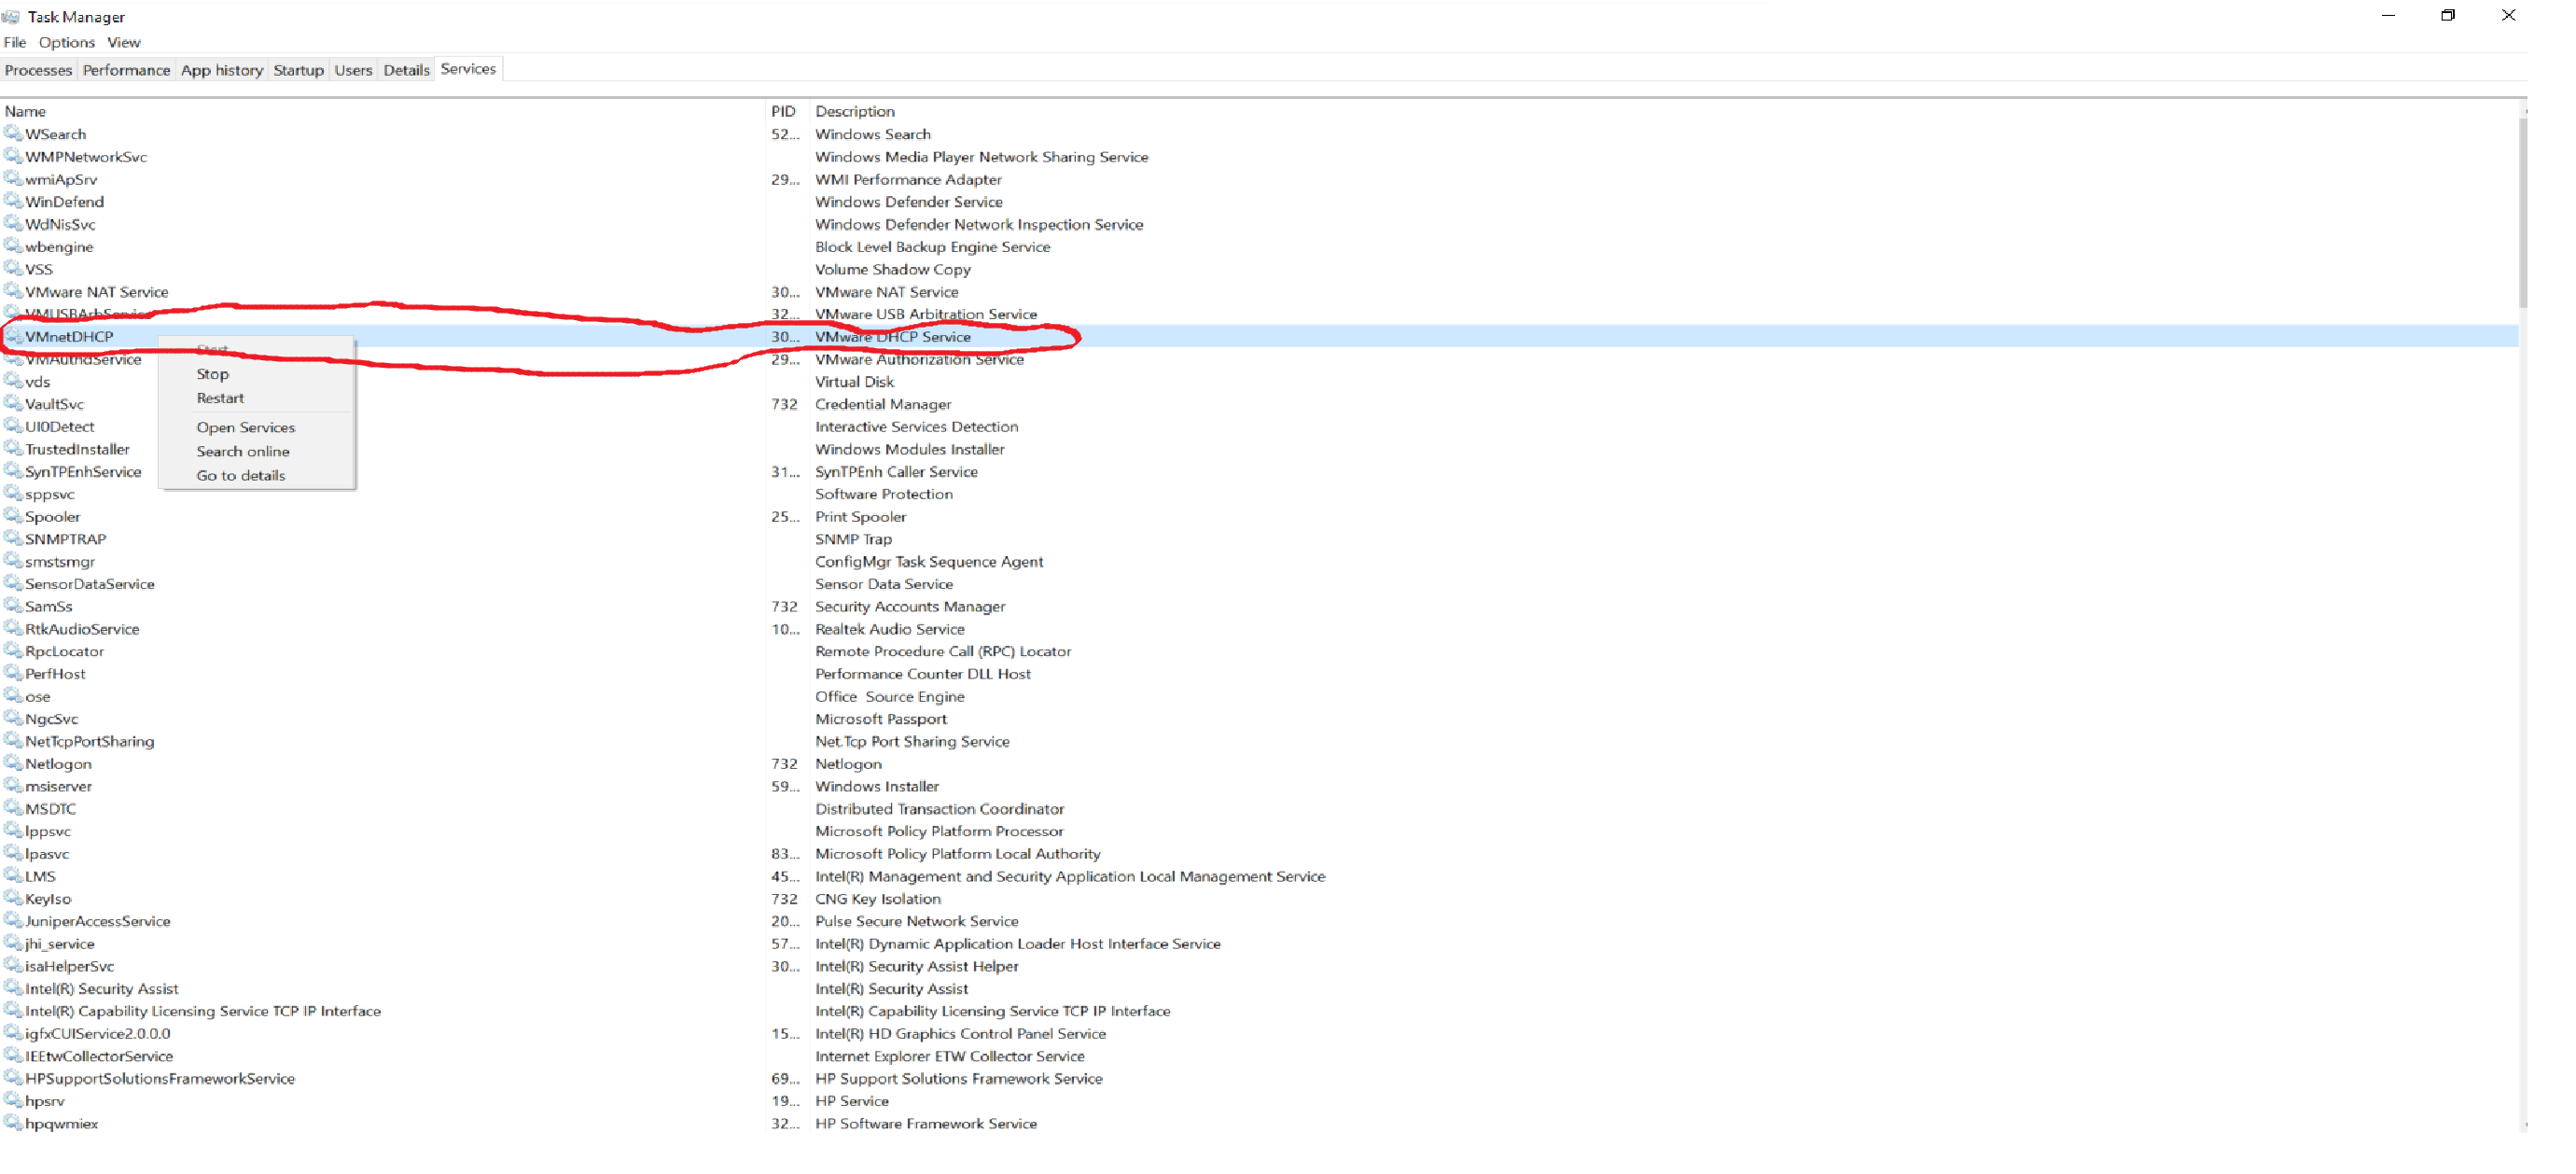The height and width of the screenshot is (1174, 2576).
Task: Click the icon beside VMware NAT Service
Action: [13, 291]
